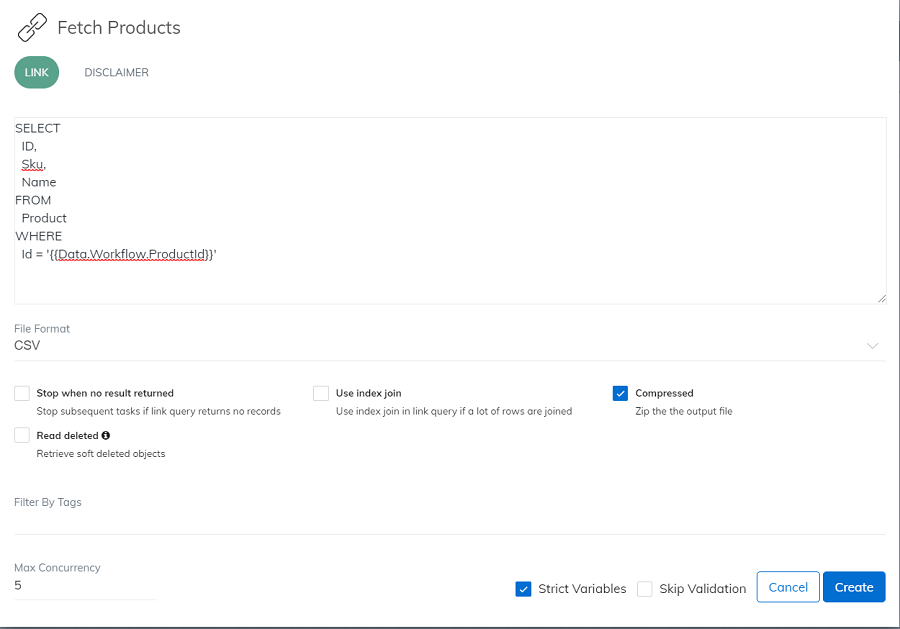Select the LINK tab
Viewport: 900px width, 629px height.
37,72
